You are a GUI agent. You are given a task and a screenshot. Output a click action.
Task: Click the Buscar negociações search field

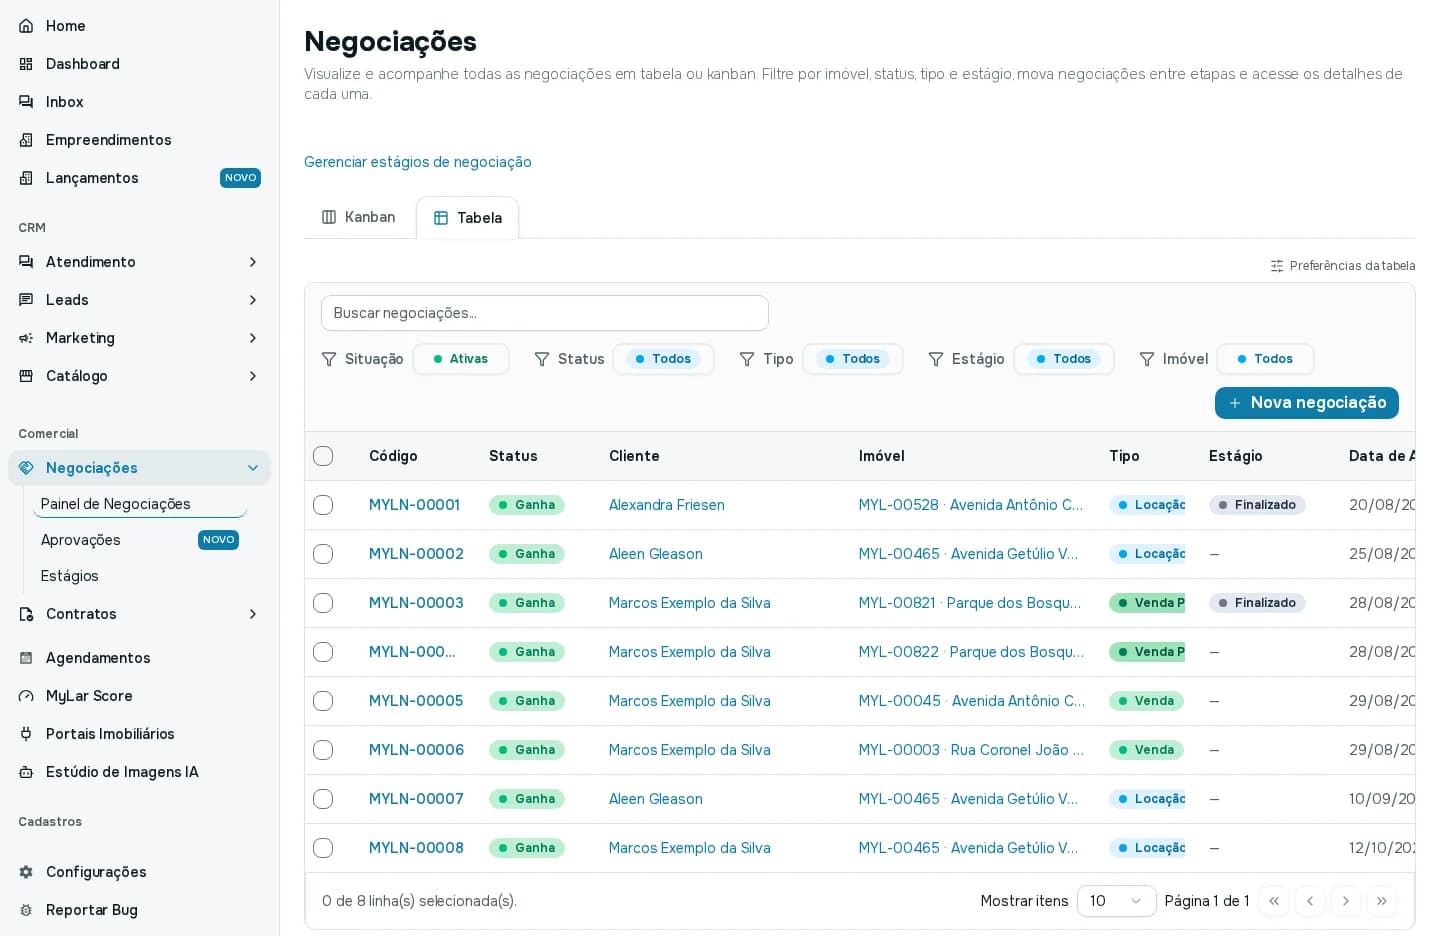[545, 313]
